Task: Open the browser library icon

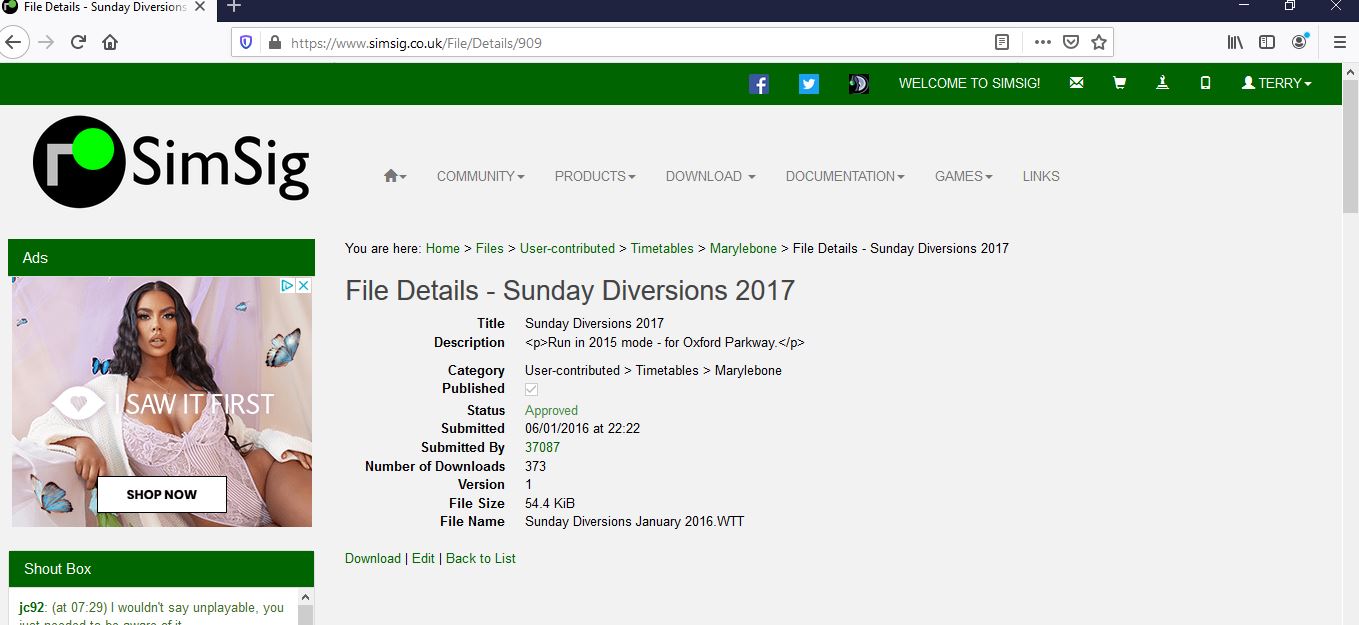Action: pyautogui.click(x=1236, y=42)
